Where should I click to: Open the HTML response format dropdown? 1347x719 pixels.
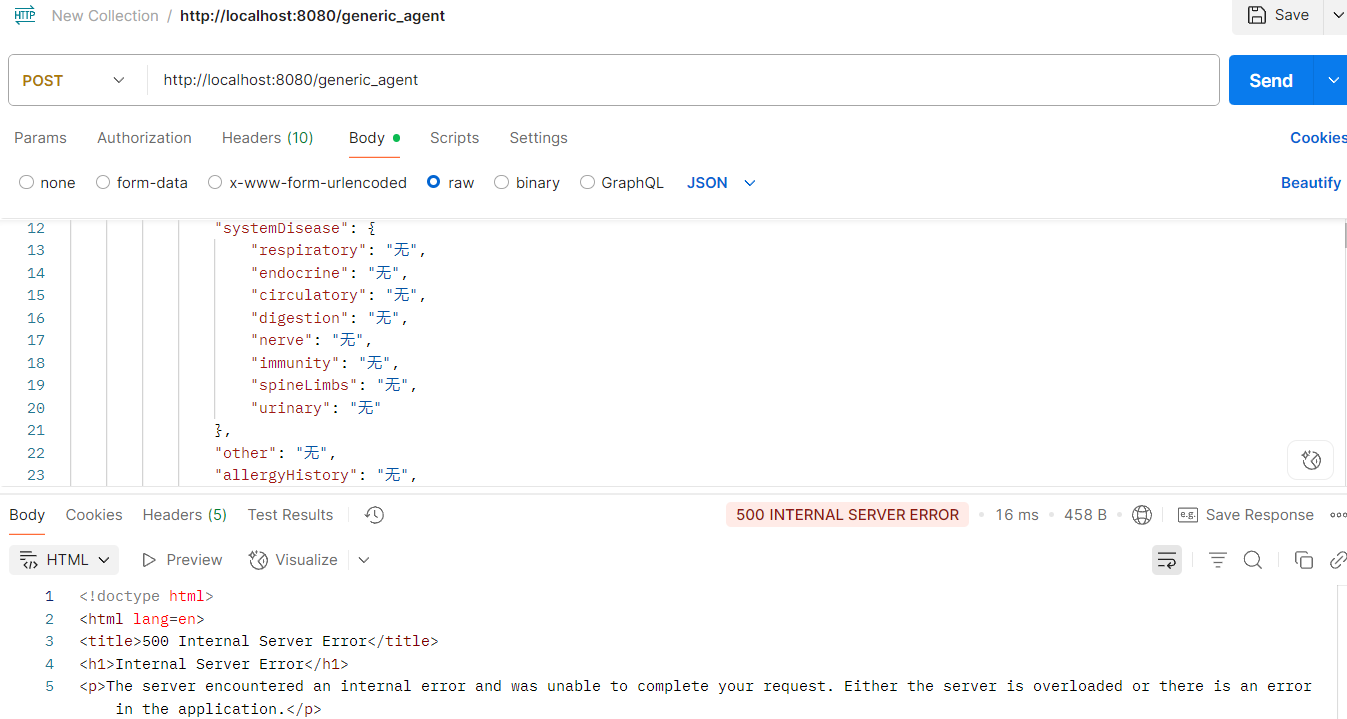64,560
